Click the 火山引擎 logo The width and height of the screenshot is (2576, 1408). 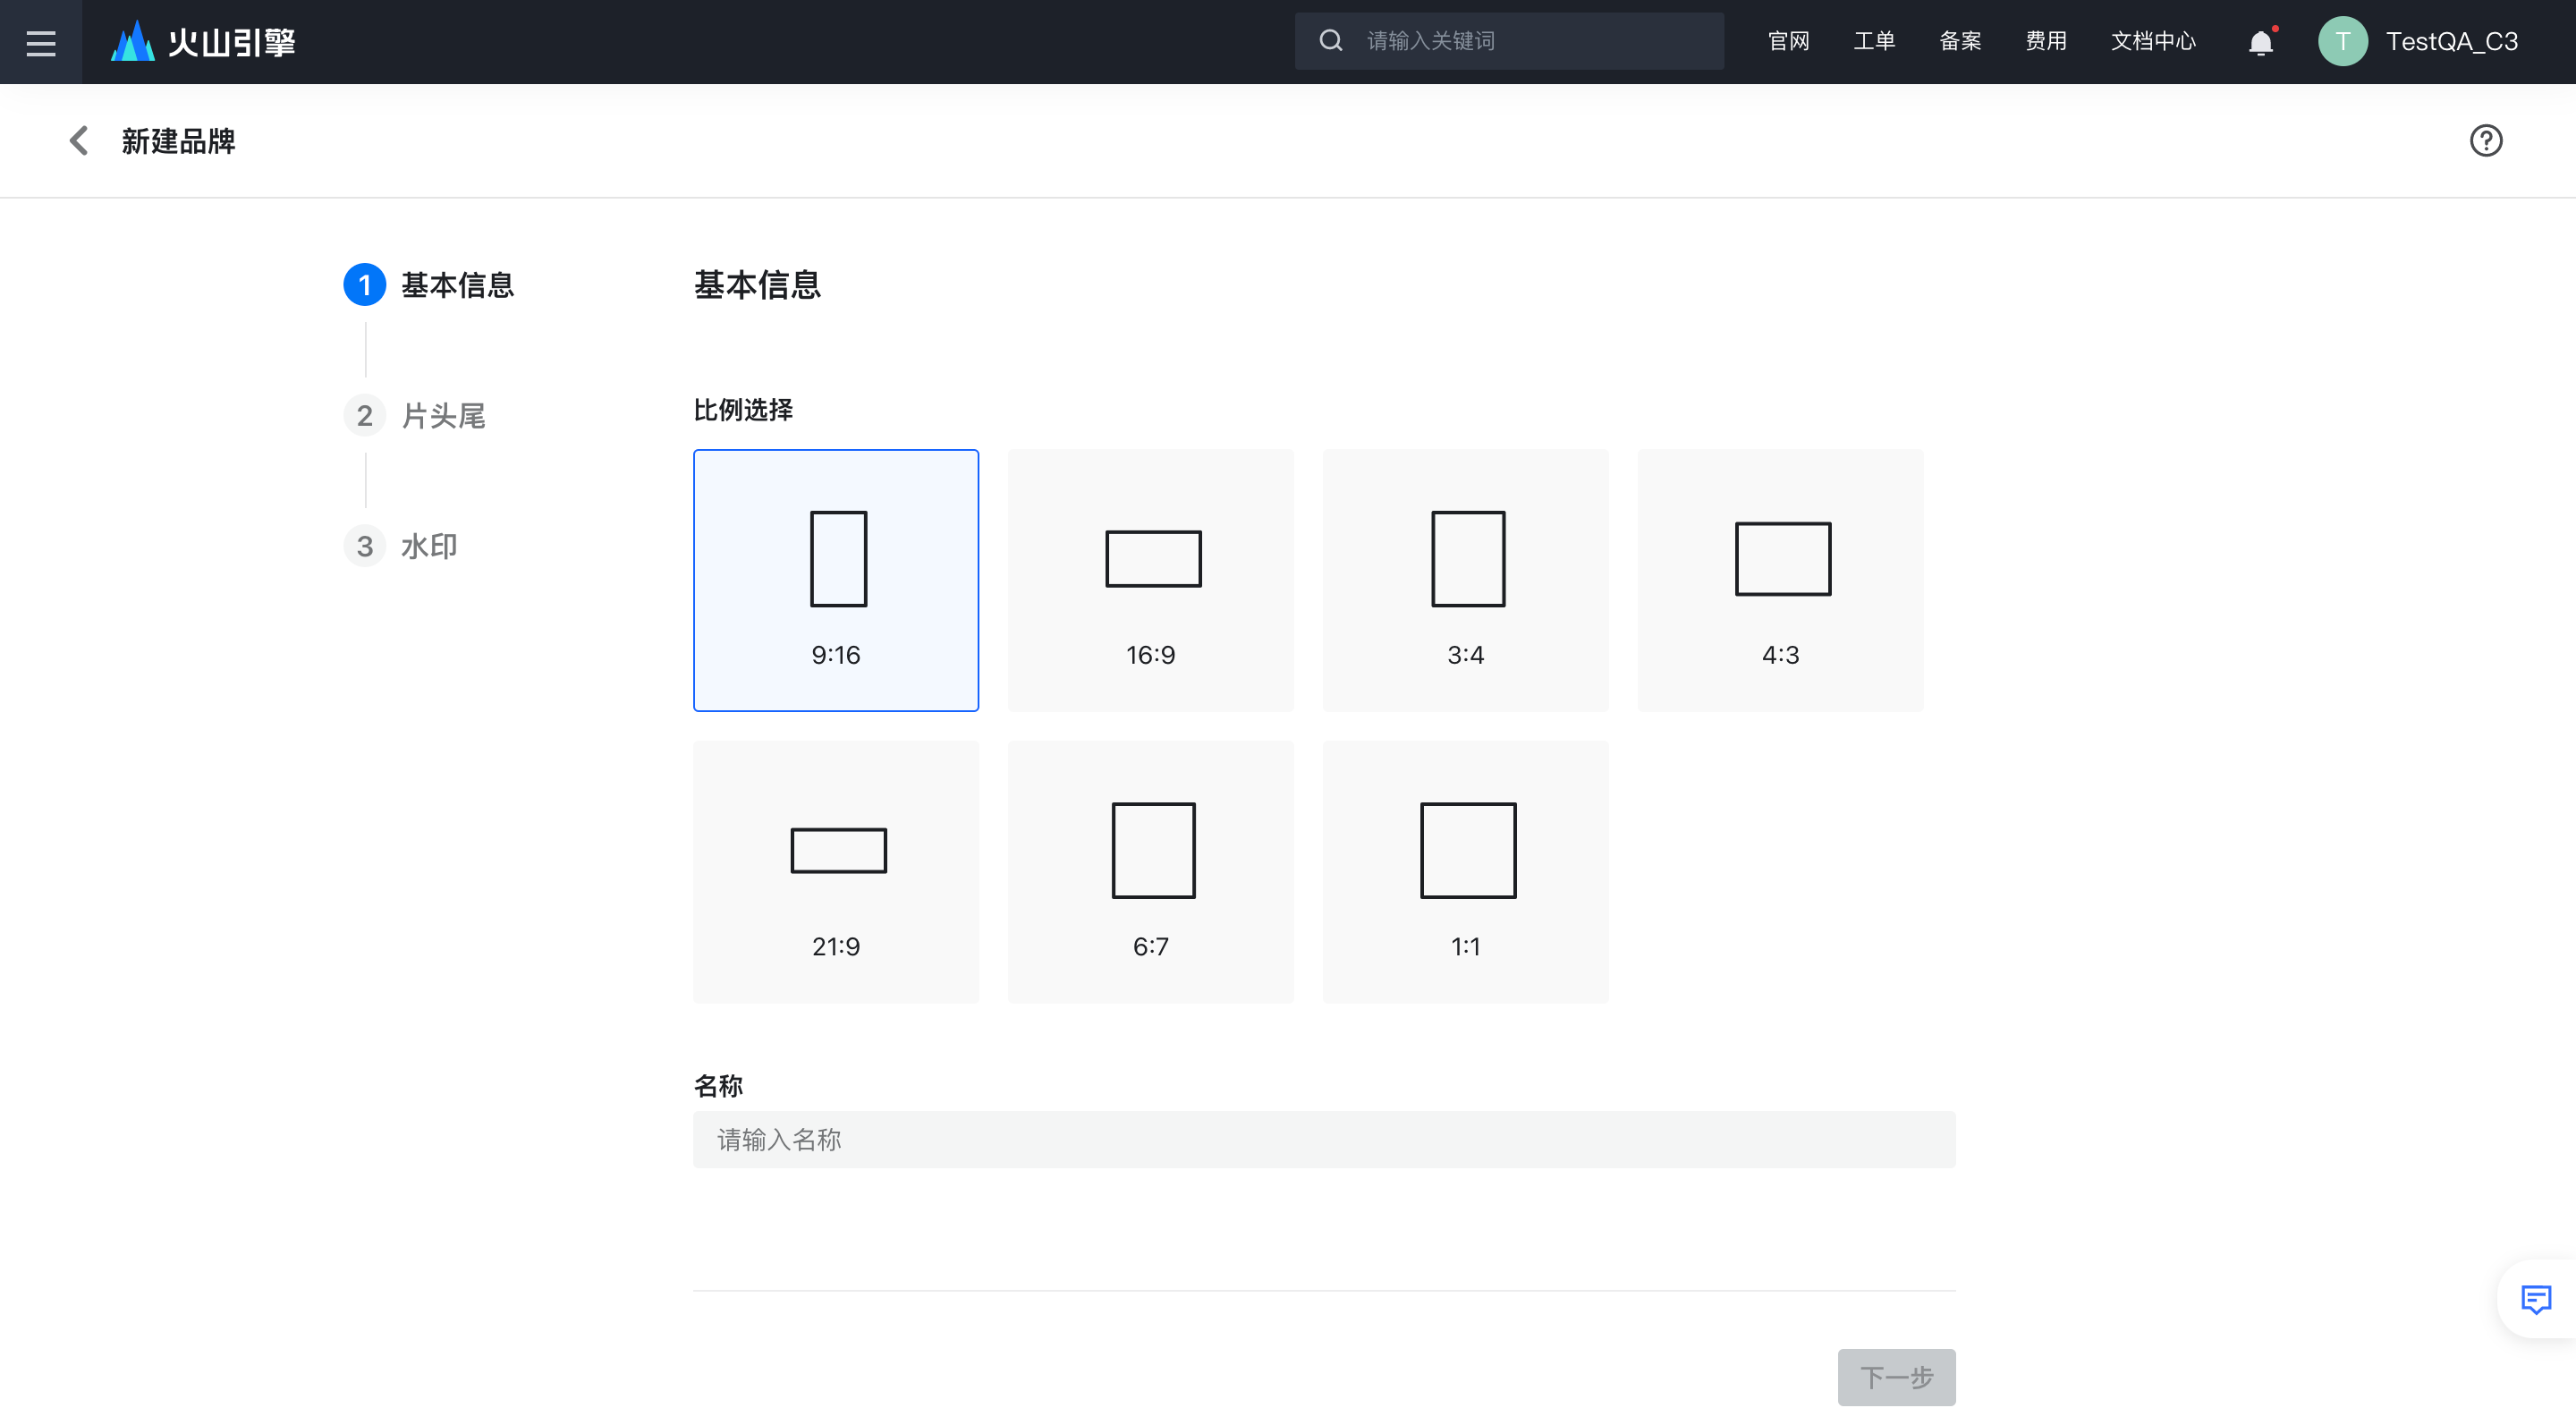point(203,42)
